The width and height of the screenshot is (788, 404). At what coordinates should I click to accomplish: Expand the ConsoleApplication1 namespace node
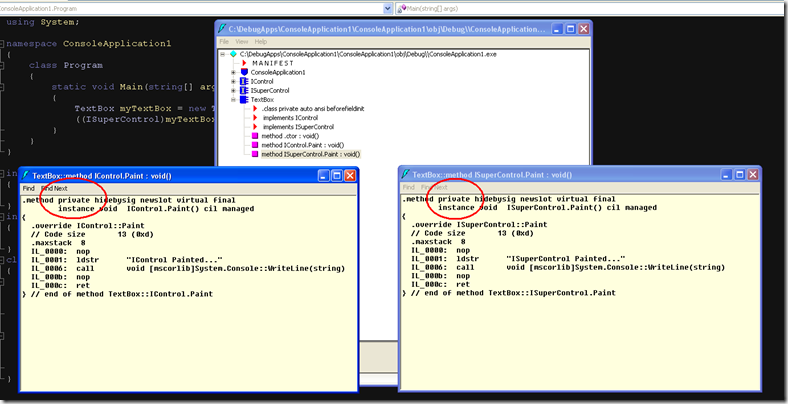tap(233, 72)
